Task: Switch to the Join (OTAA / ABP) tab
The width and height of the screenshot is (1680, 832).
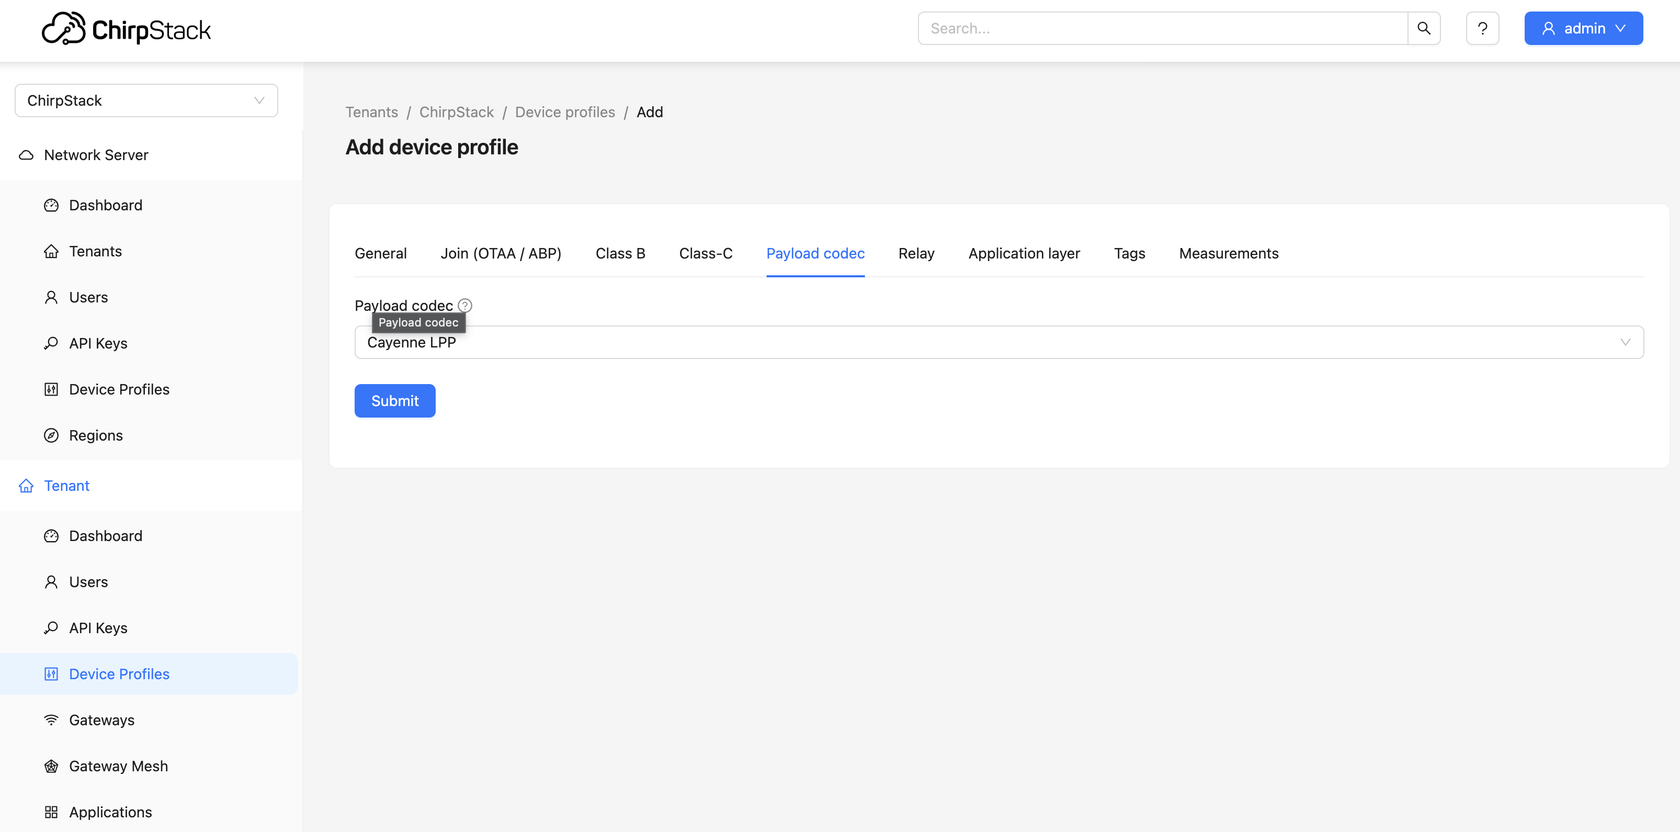Action: coord(501,254)
